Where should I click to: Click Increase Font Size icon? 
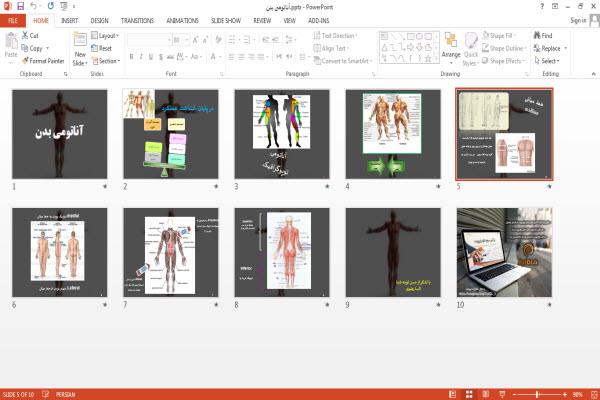196,39
